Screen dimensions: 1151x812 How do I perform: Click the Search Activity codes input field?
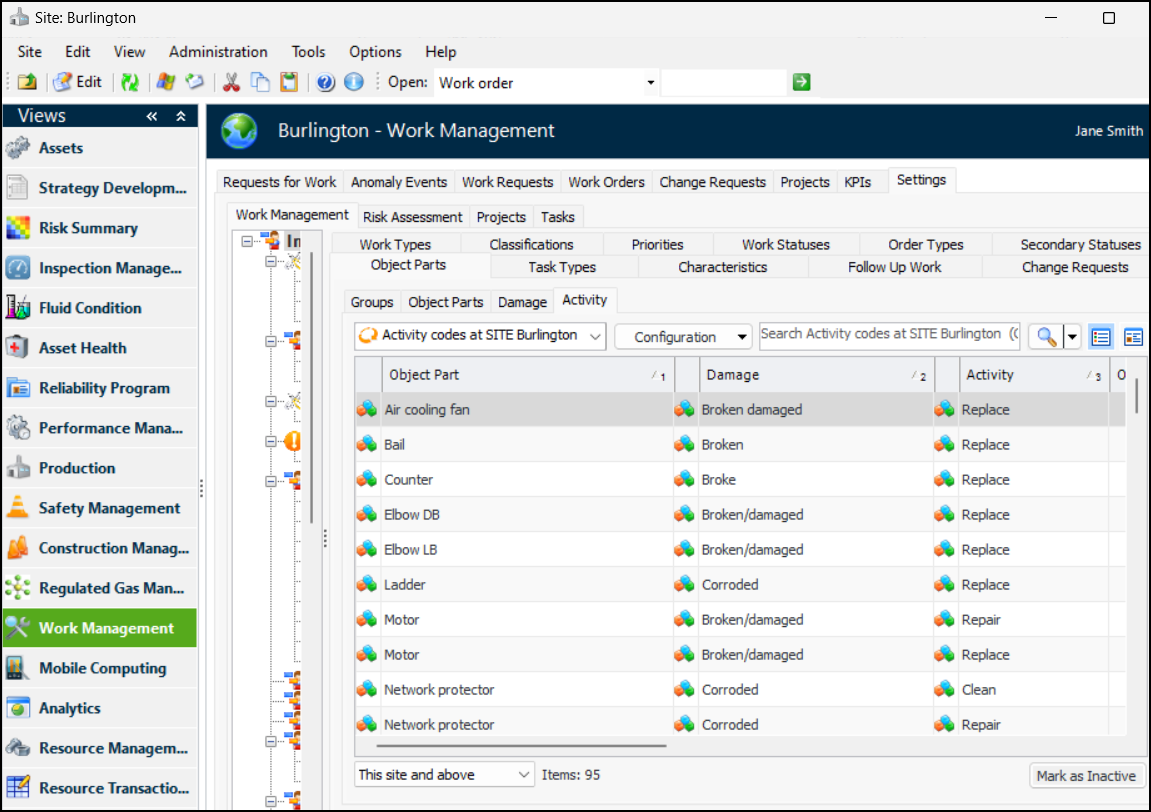tap(889, 335)
